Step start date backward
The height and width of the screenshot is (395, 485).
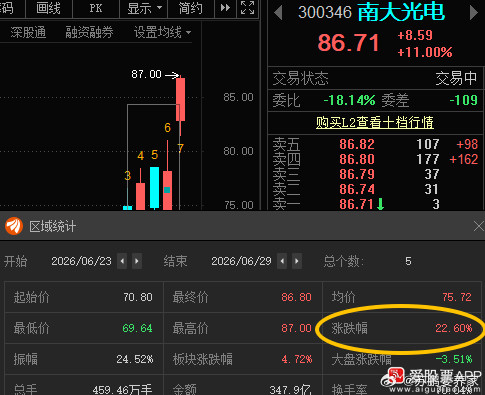pyautogui.click(x=122, y=261)
